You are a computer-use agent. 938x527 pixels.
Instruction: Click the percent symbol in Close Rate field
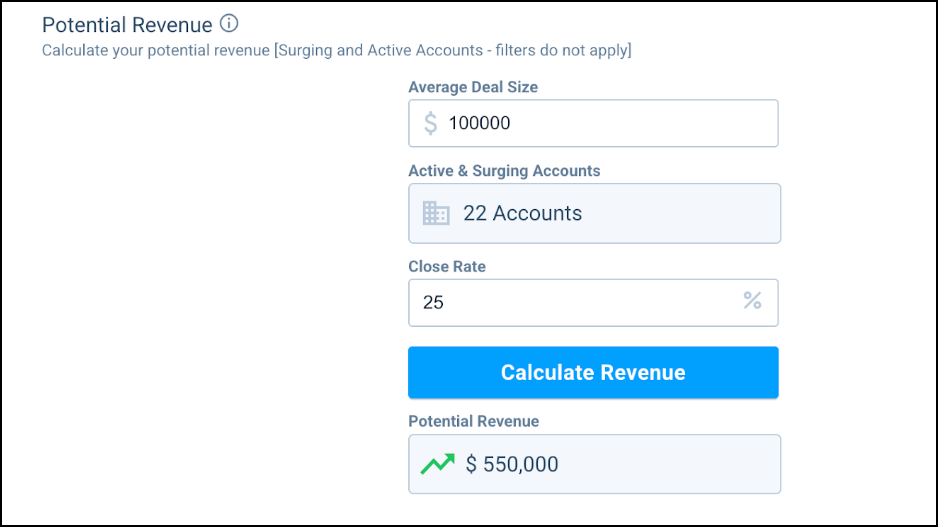[752, 301]
